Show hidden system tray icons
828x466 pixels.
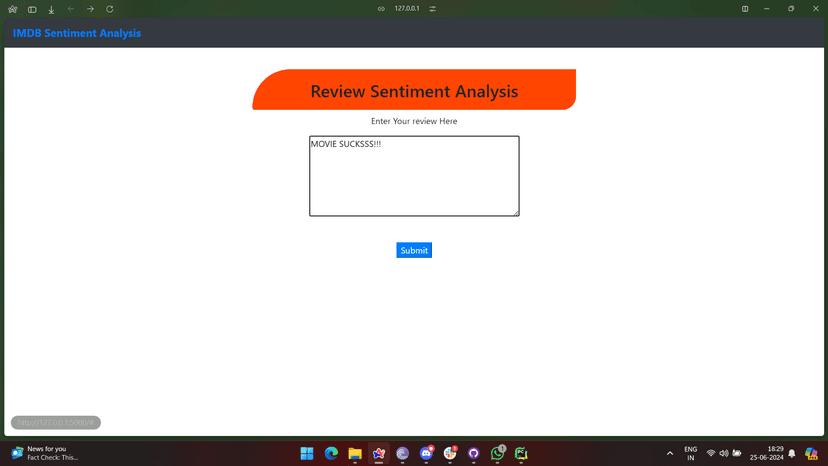(670, 453)
